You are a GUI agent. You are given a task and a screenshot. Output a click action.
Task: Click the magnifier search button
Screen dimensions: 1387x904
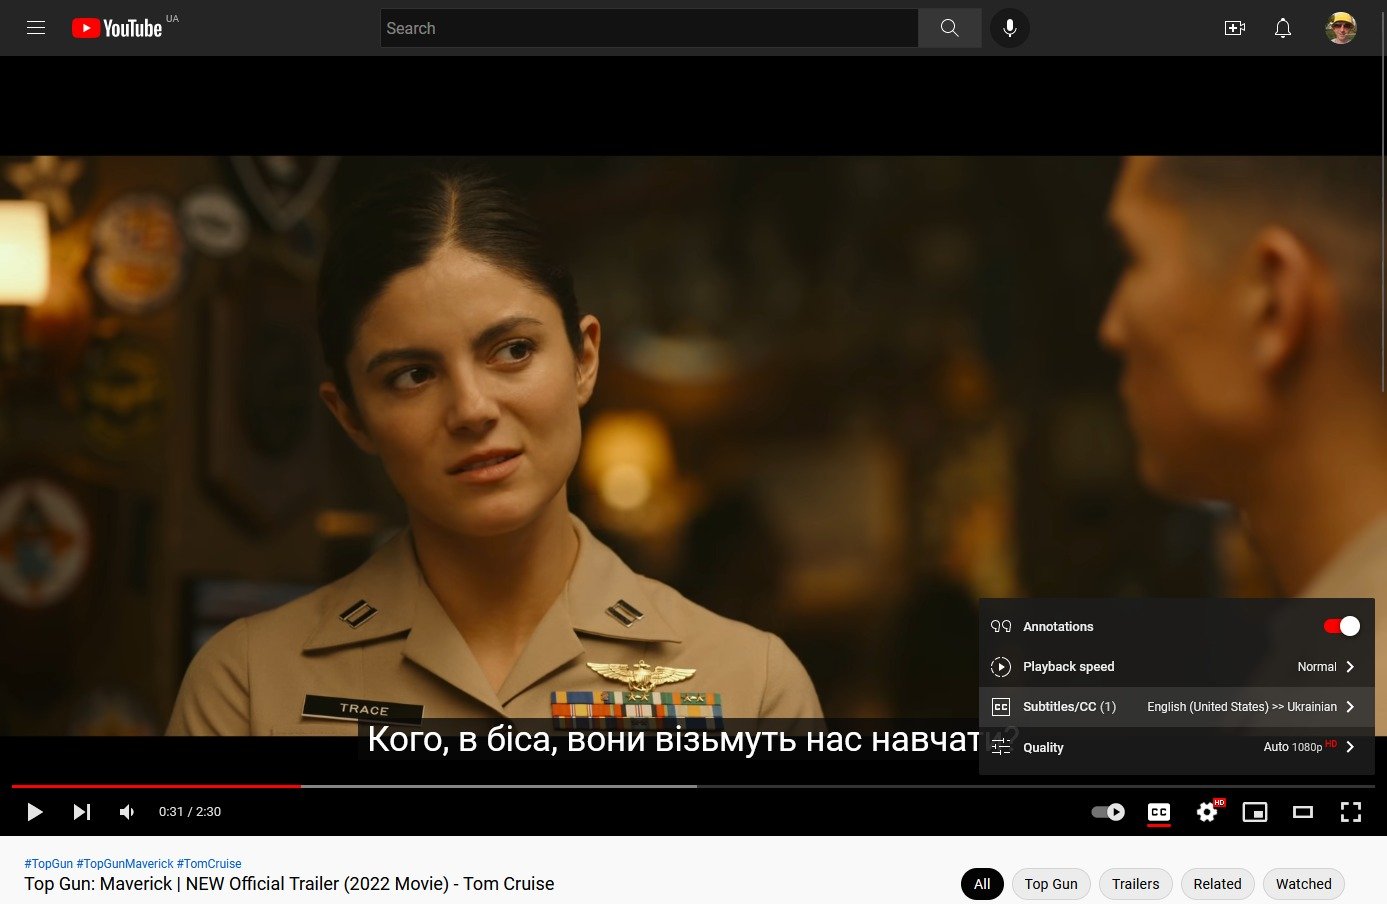click(950, 28)
